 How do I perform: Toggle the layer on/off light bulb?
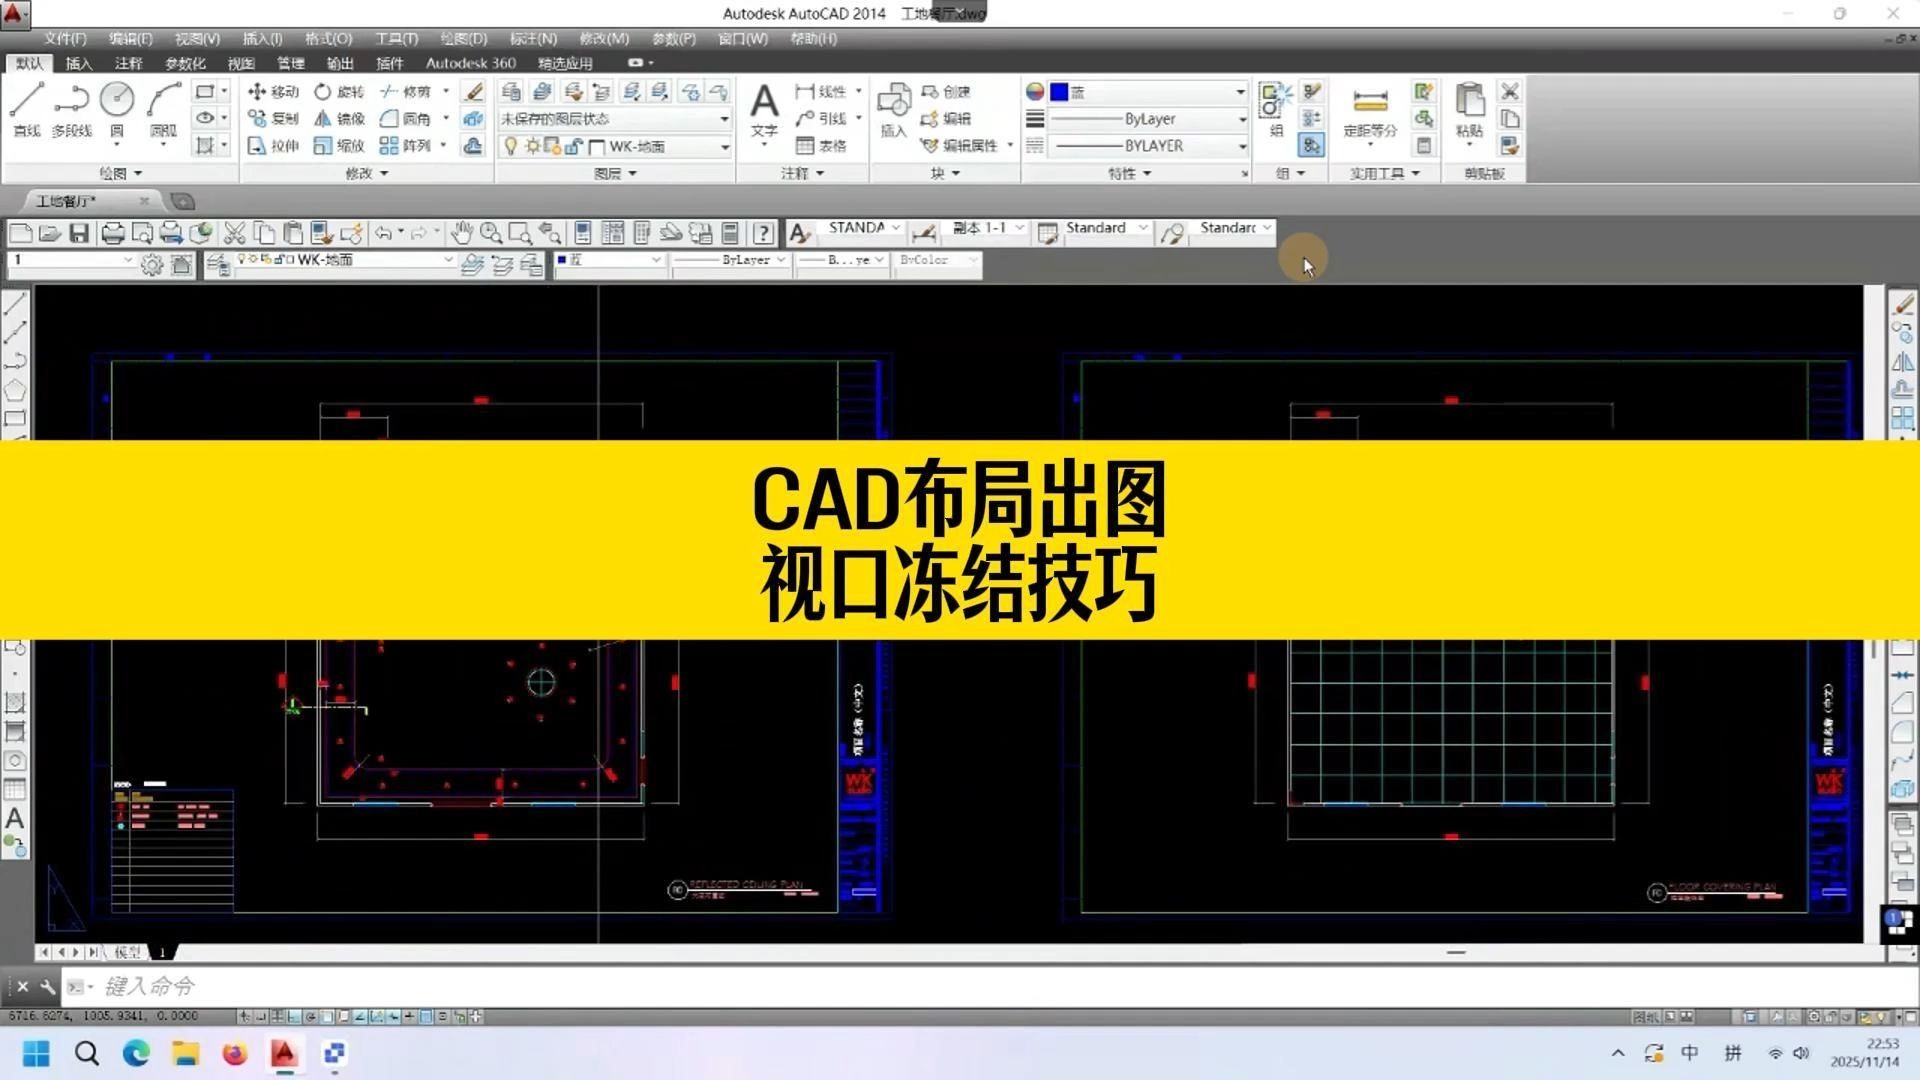(512, 146)
